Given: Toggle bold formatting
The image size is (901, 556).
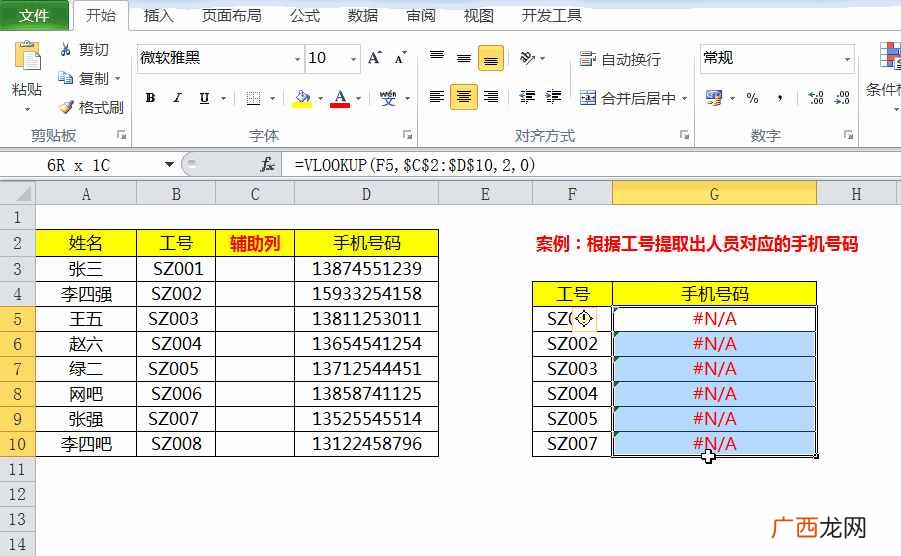Looking at the screenshot, I should click(x=150, y=98).
